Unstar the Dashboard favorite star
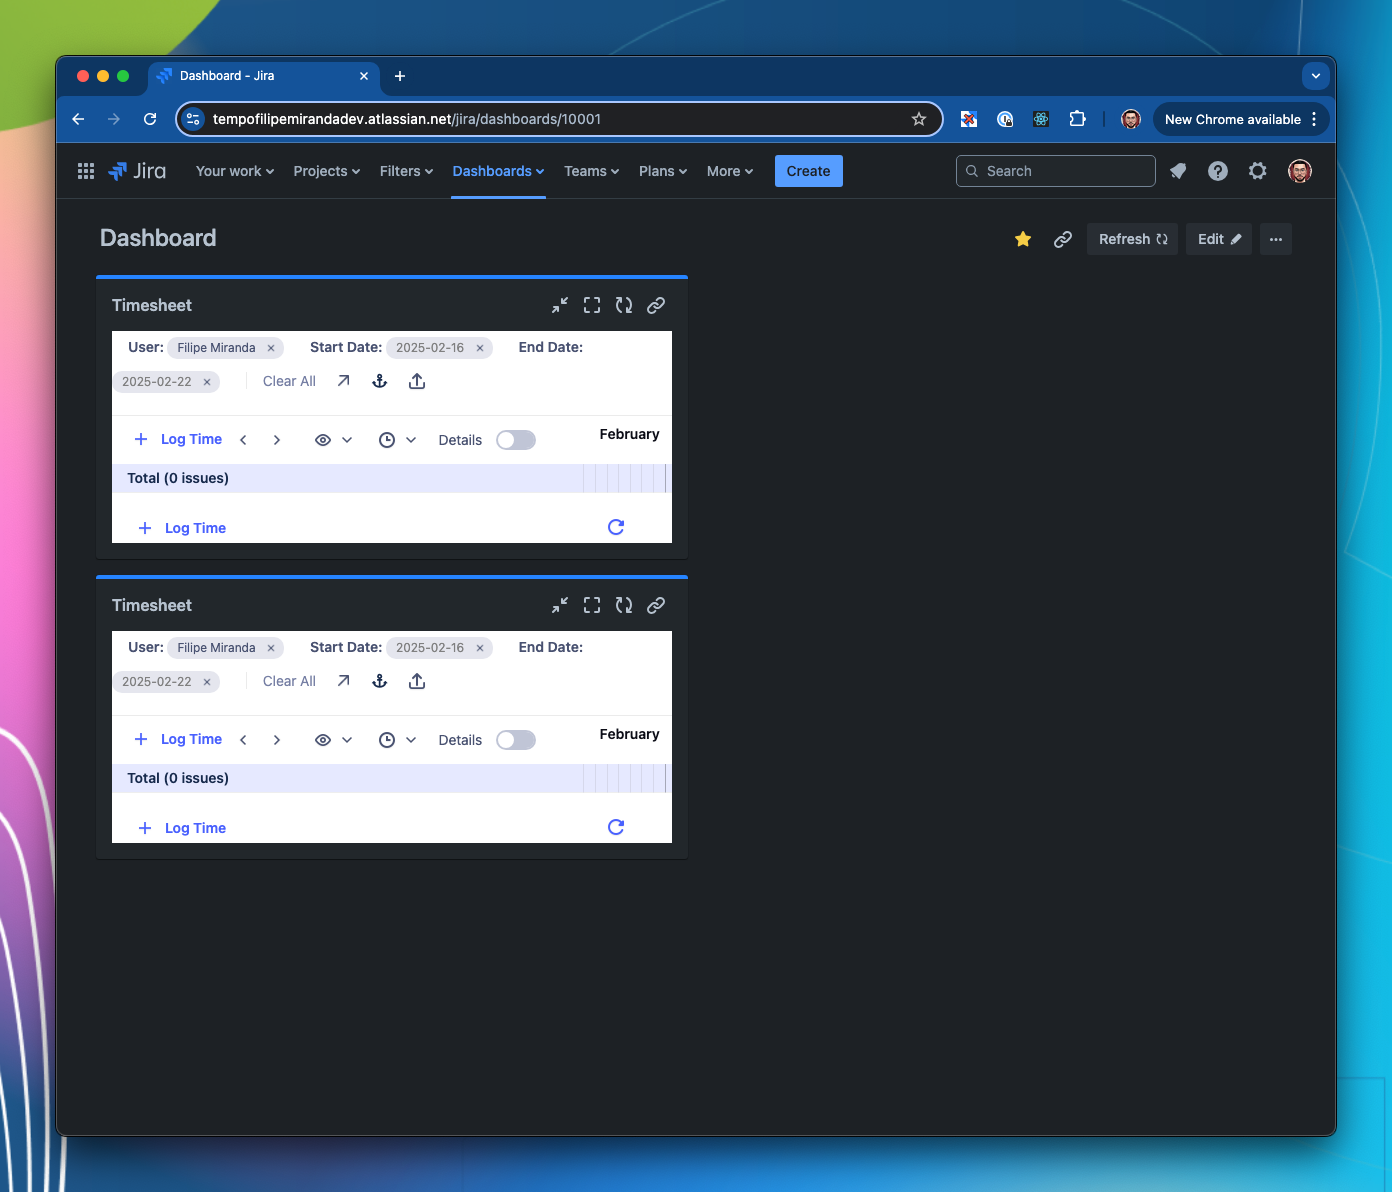 [x=1023, y=239]
